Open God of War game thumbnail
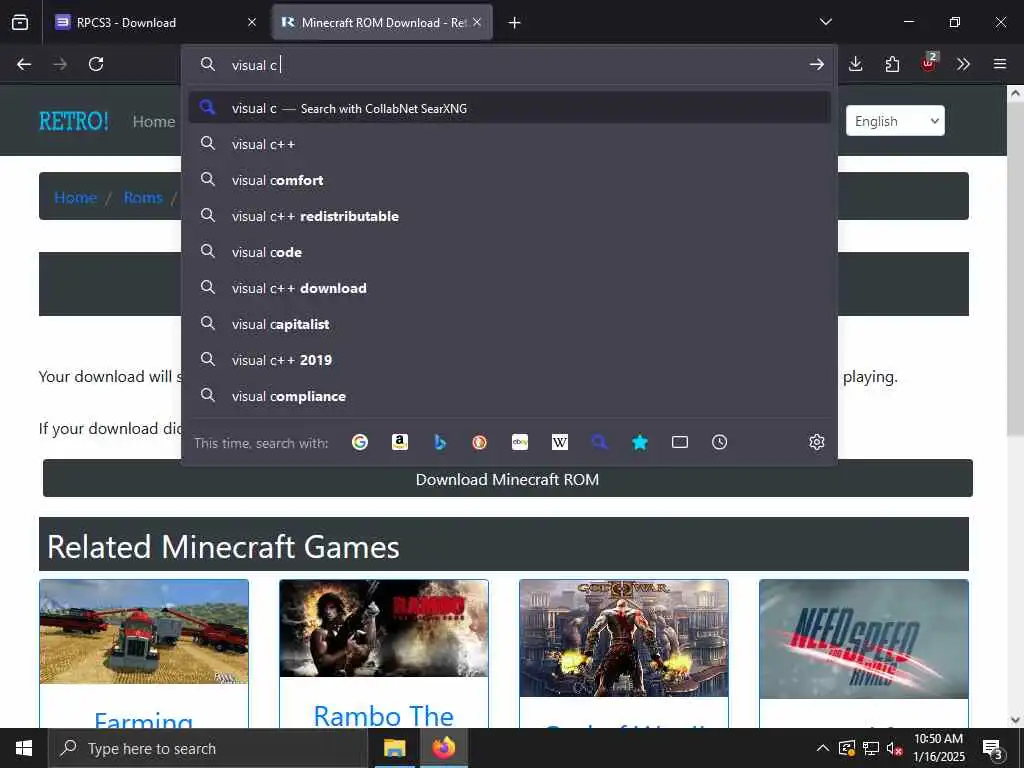The width and height of the screenshot is (1024, 768). click(624, 638)
